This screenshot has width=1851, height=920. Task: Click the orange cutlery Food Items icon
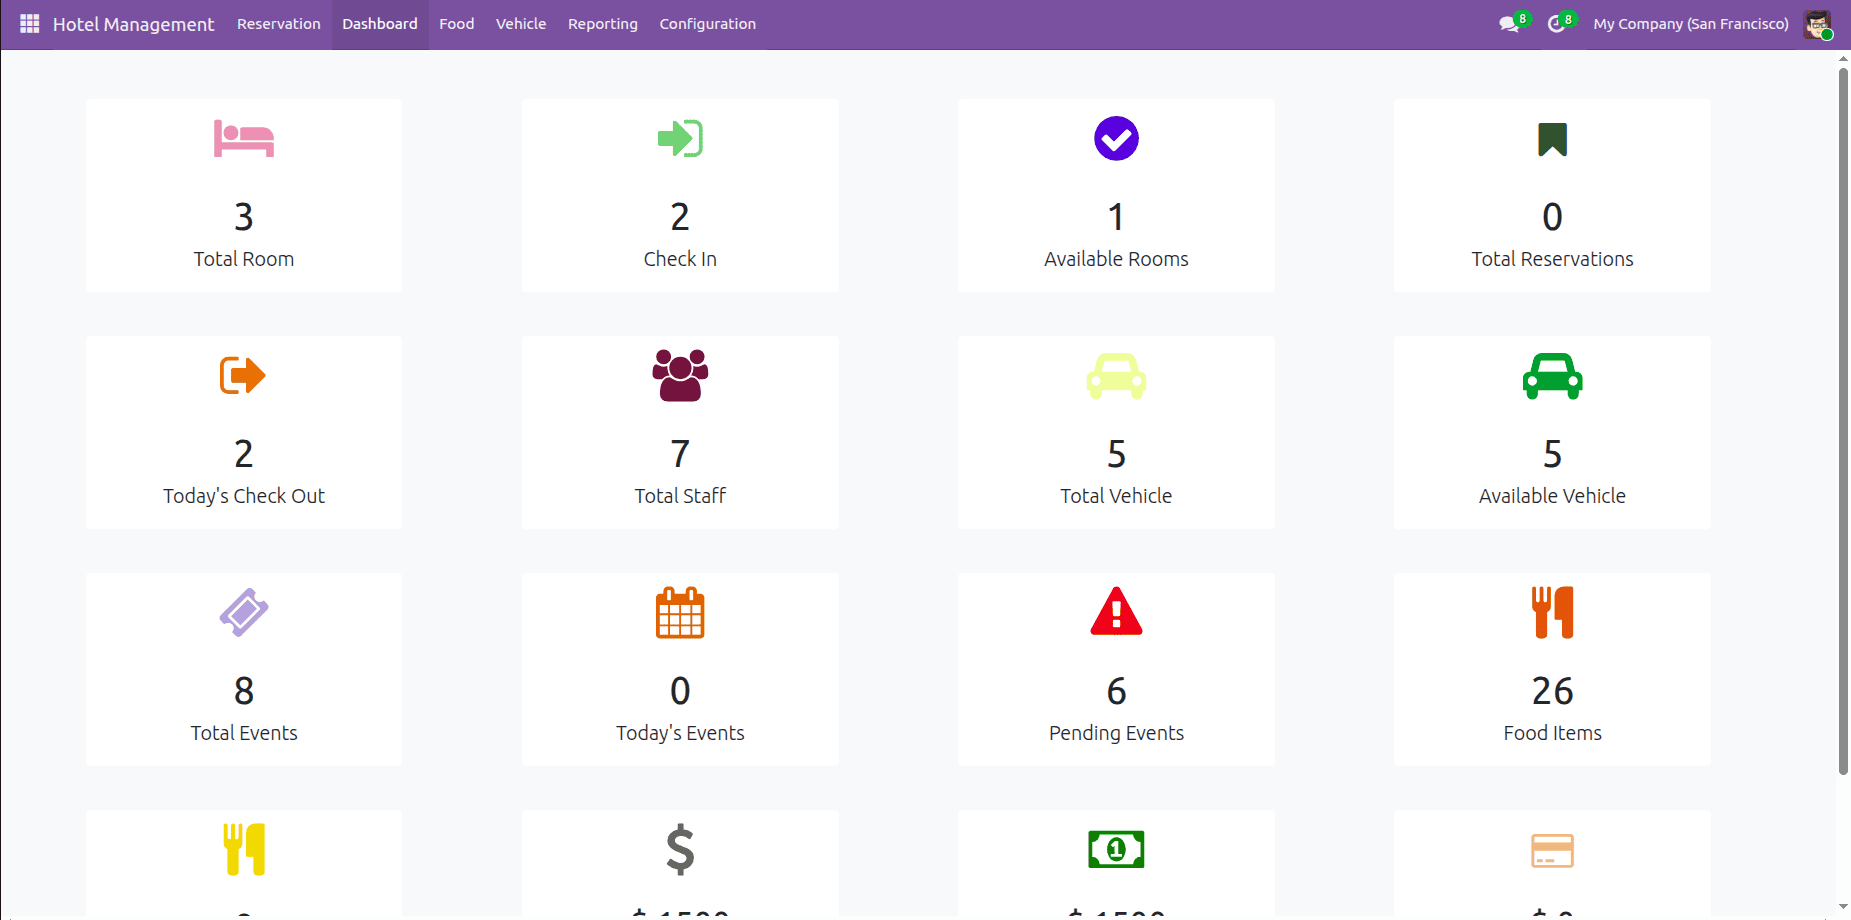[1552, 612]
